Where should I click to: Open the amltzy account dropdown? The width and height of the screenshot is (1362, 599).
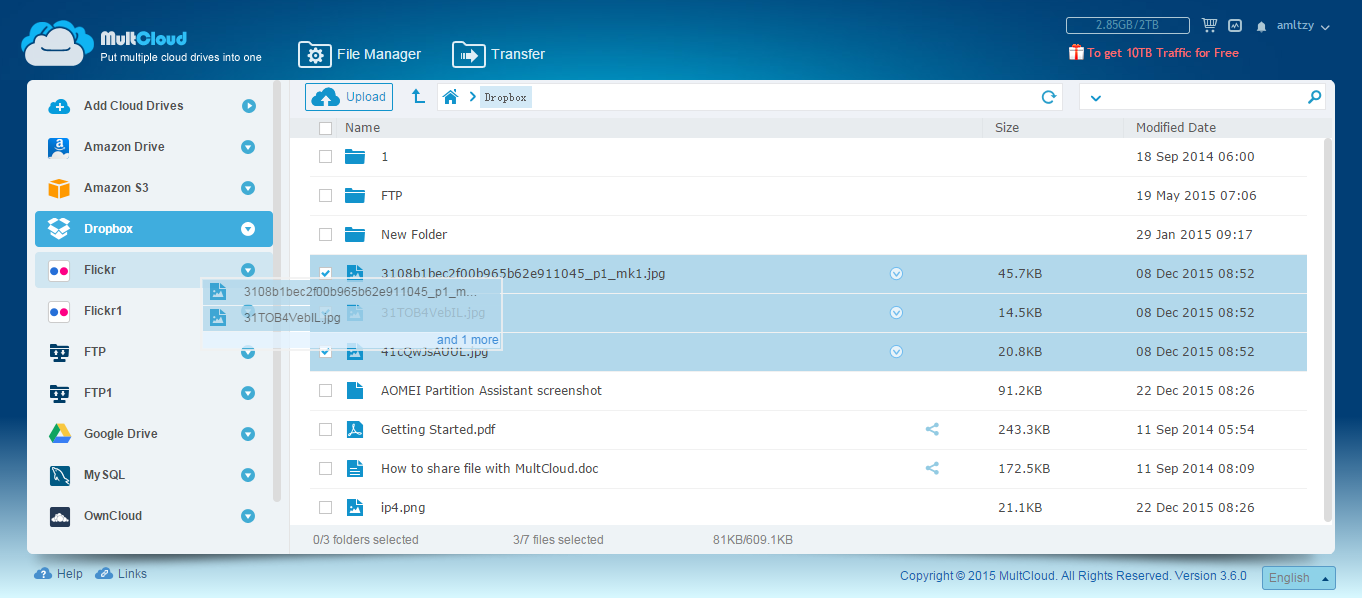pyautogui.click(x=1303, y=27)
